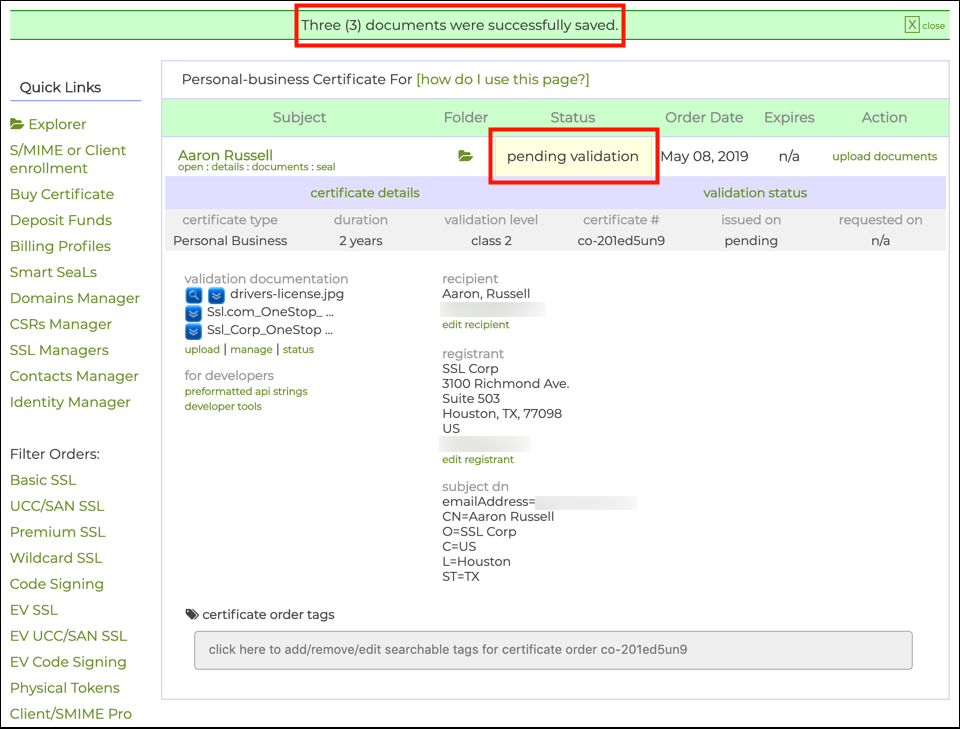Image resolution: width=960 pixels, height=729 pixels.
Task: Click the edit recipient link
Action: pos(475,325)
